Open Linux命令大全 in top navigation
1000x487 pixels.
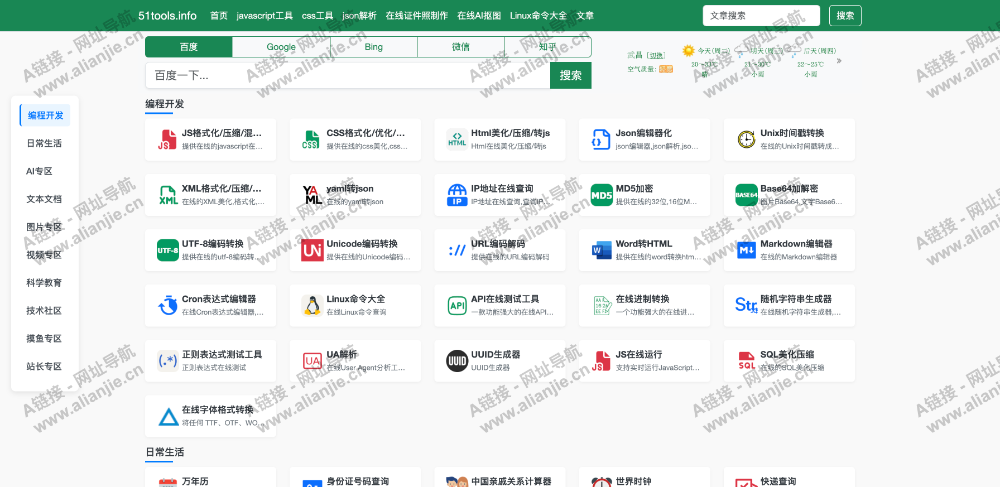[x=538, y=15]
